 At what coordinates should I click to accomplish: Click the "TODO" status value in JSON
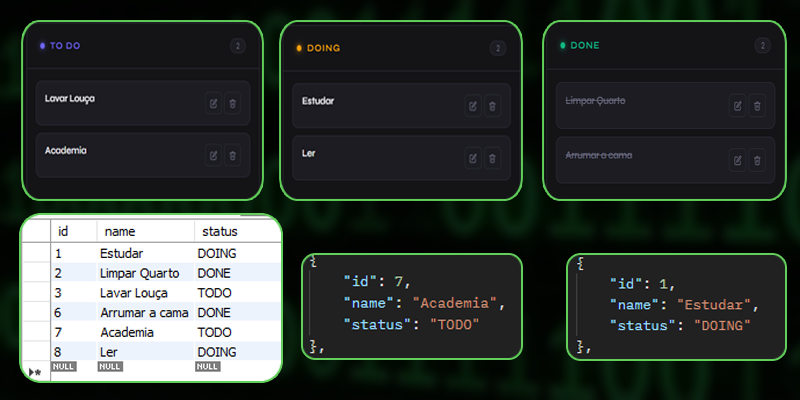(x=455, y=324)
